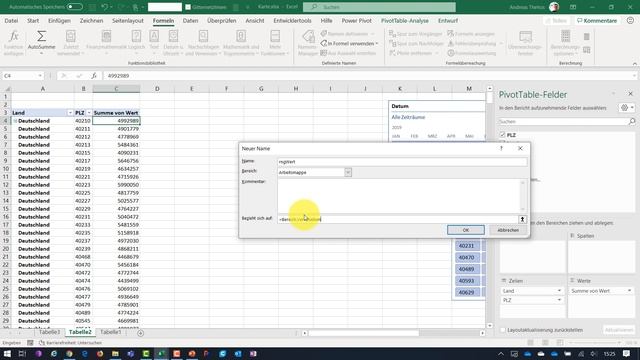640x360 pixels.
Task: Switch to sheet tab Tabelle3
Action: coord(49,332)
